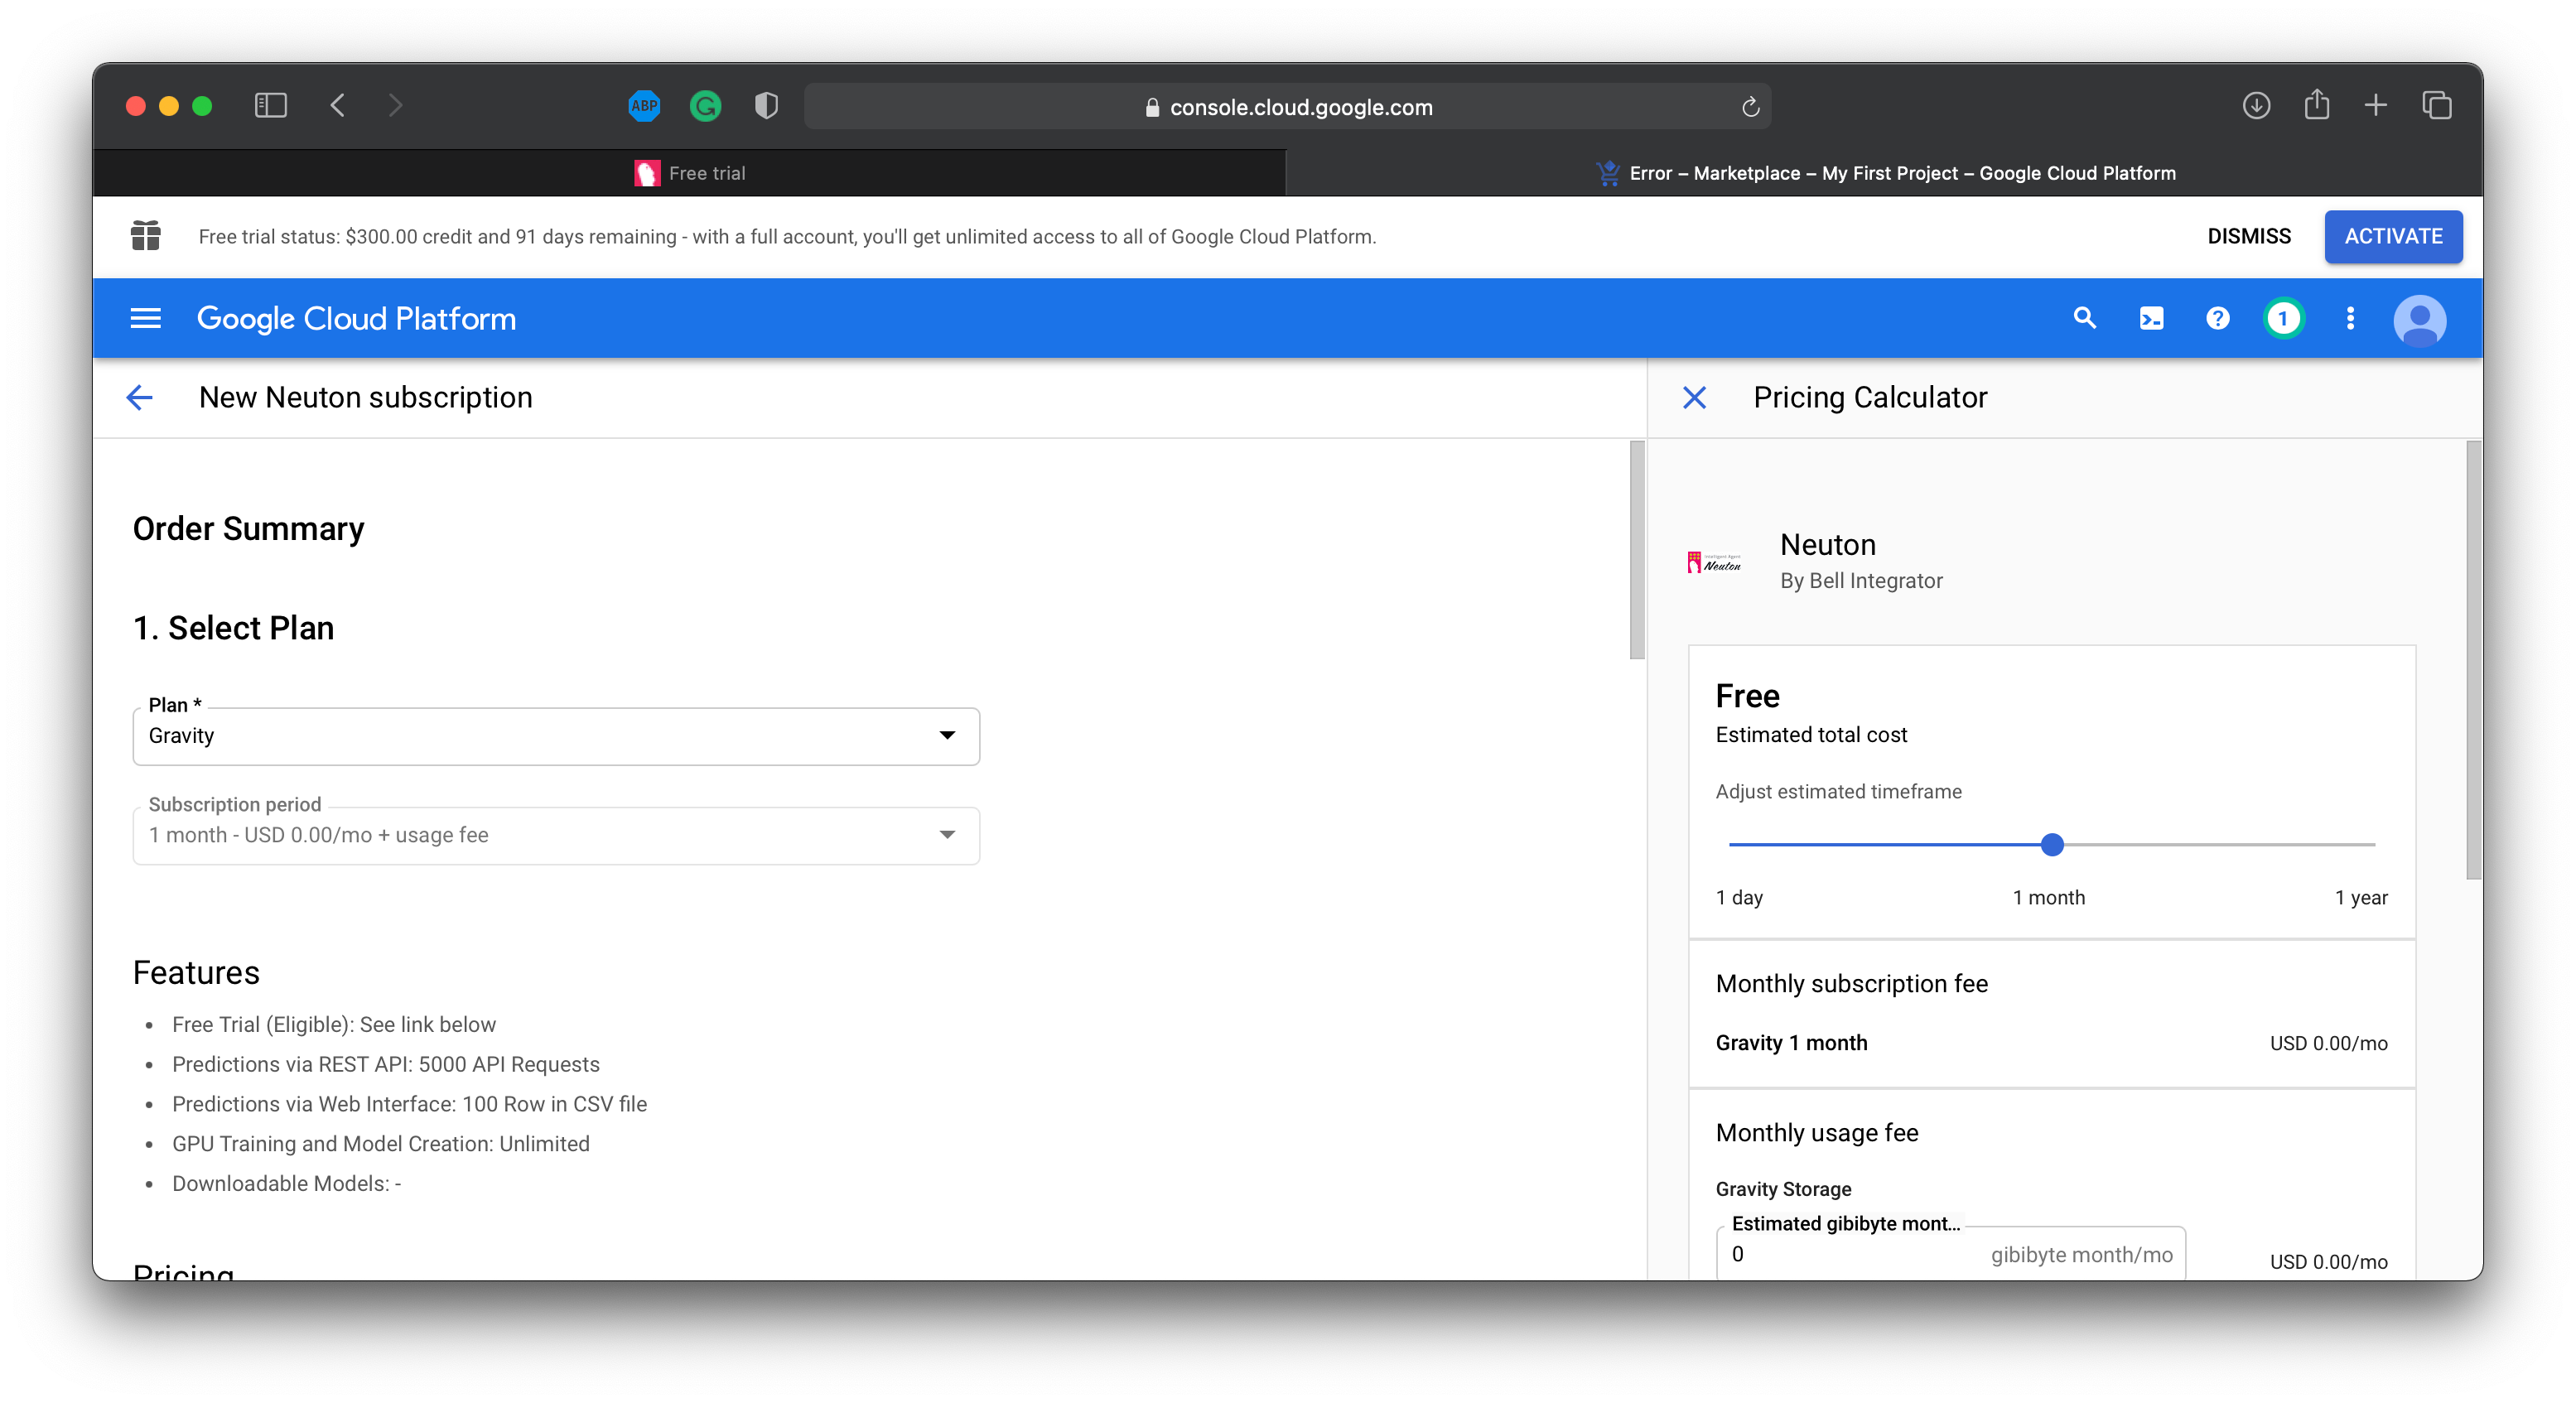Switch to the Free trial tab
Viewport: 2576px width, 1403px height.
(x=690, y=173)
